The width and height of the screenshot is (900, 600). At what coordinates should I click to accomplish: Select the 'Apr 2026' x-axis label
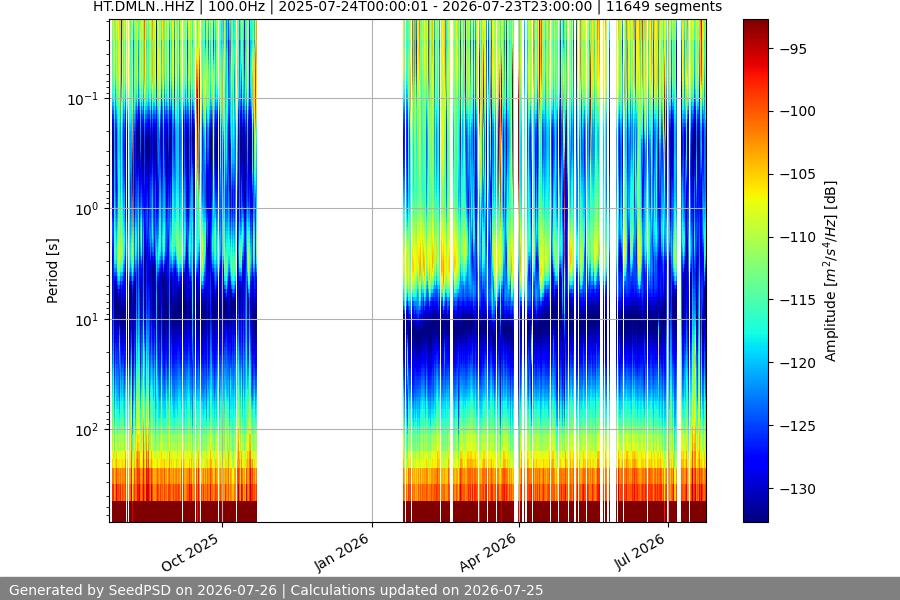(x=488, y=552)
